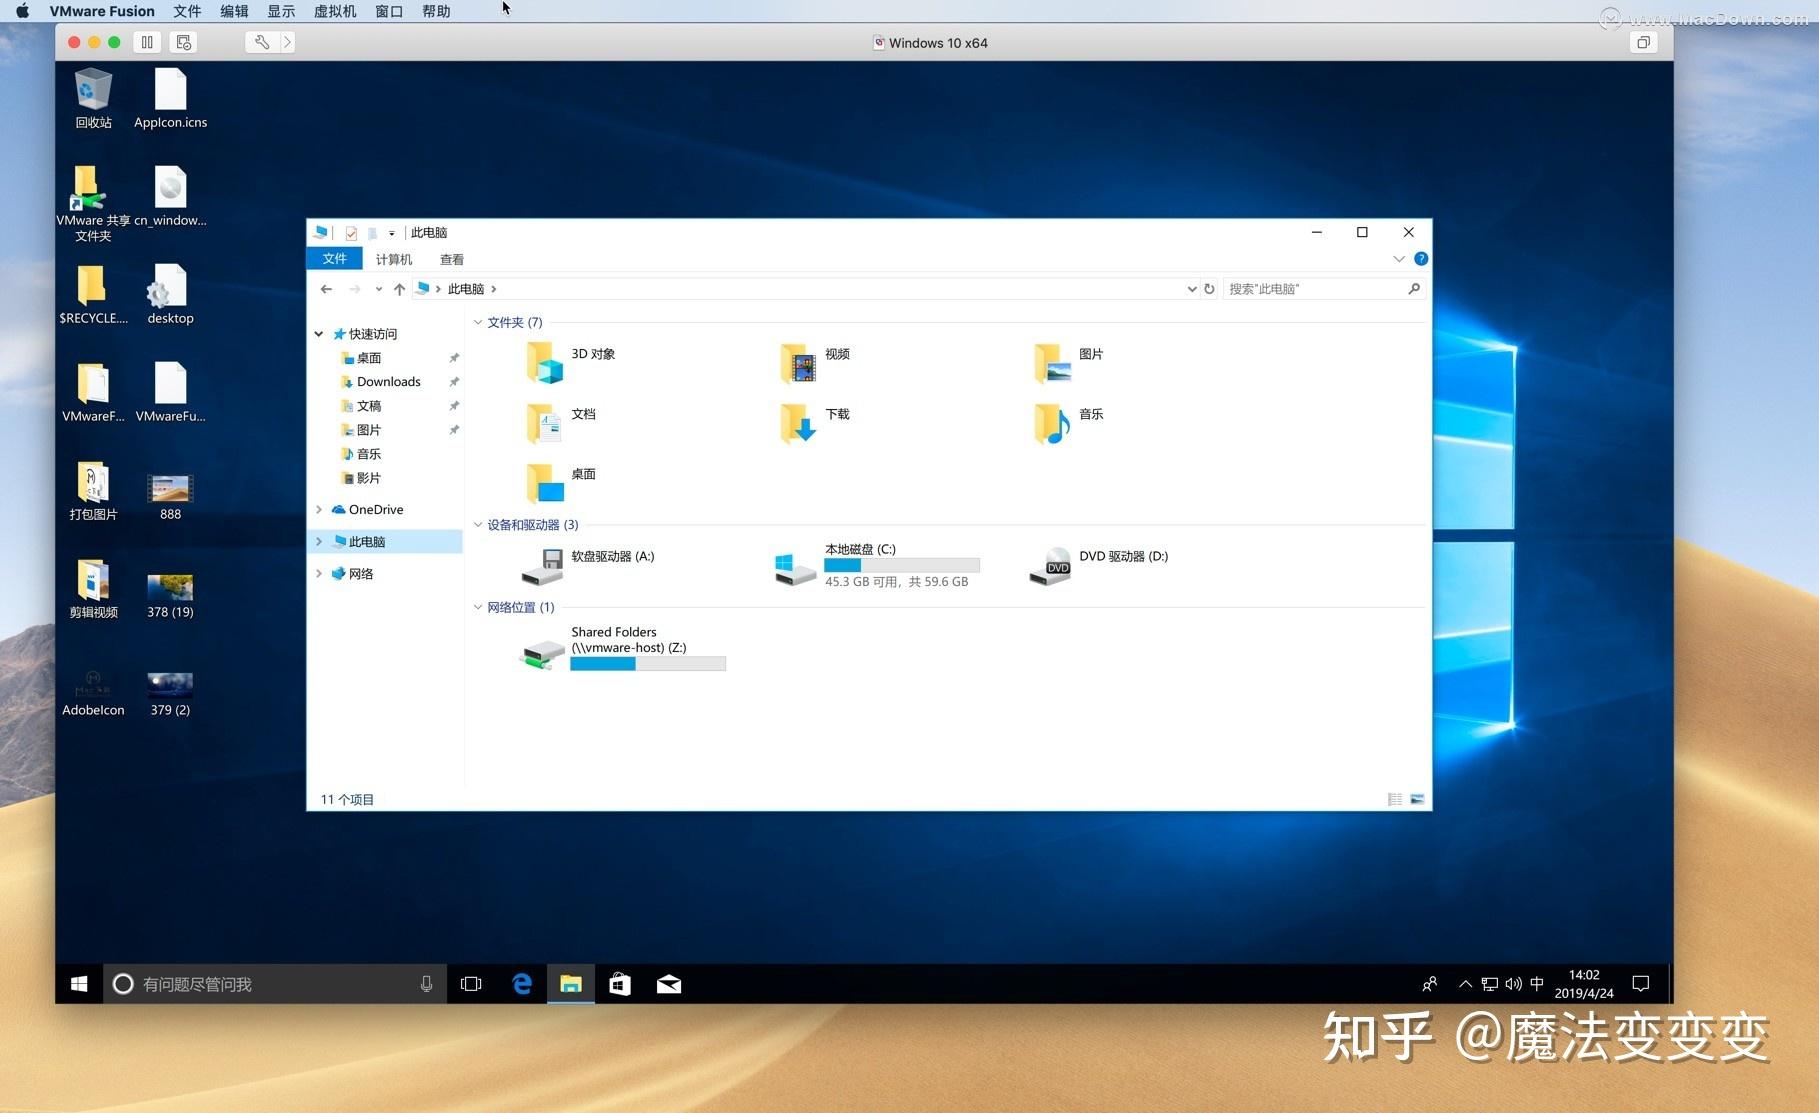Open the 3D 对象 folder
Screen dimensions: 1819x1113
click(570, 362)
